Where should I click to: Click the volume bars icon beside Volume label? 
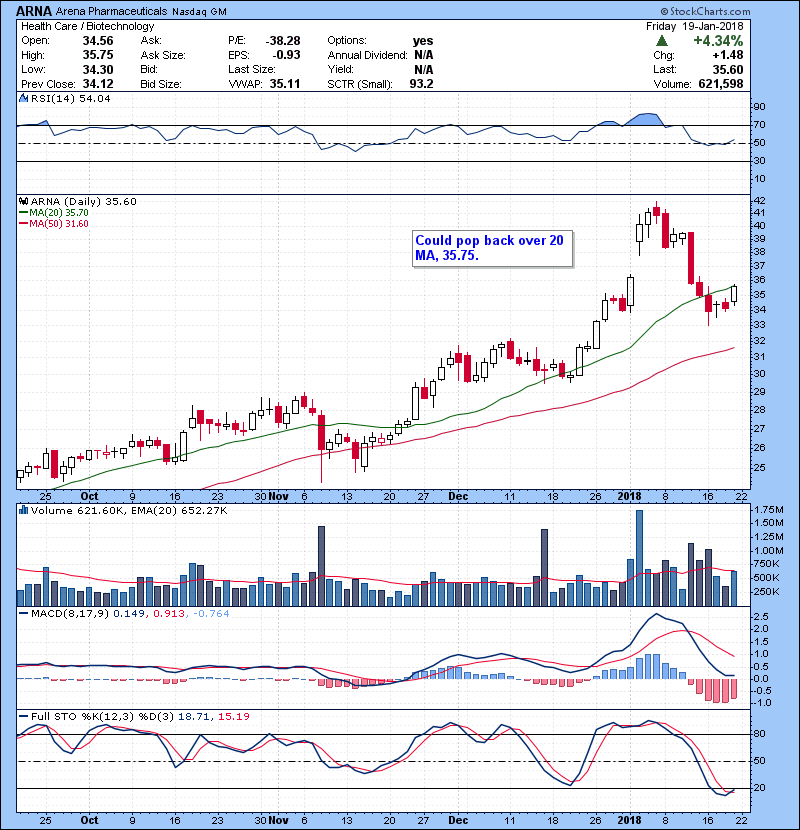[x=23, y=510]
